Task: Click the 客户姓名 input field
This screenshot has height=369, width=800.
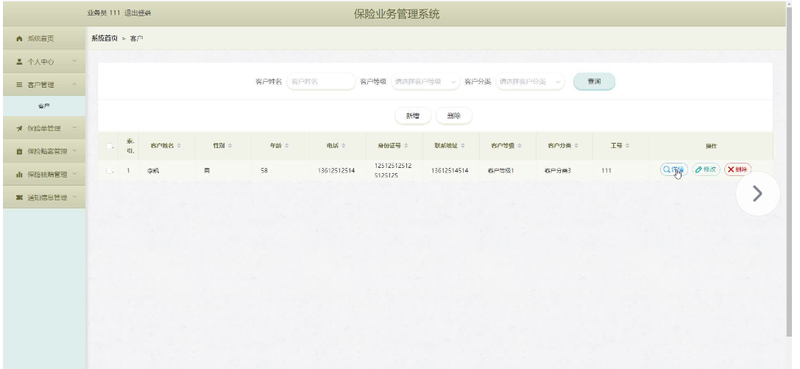Action: tap(321, 81)
